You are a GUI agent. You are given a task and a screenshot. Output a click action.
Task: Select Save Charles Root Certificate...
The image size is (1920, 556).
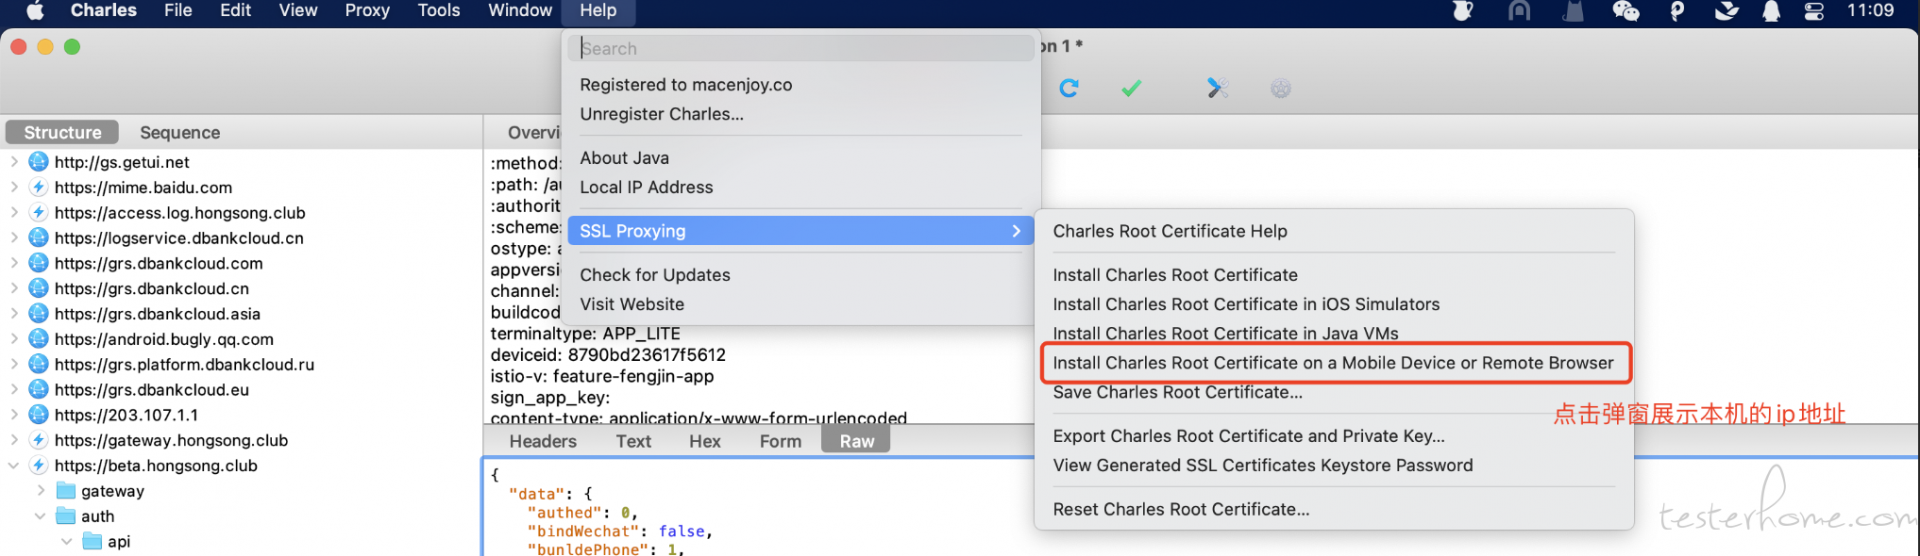point(1177,392)
